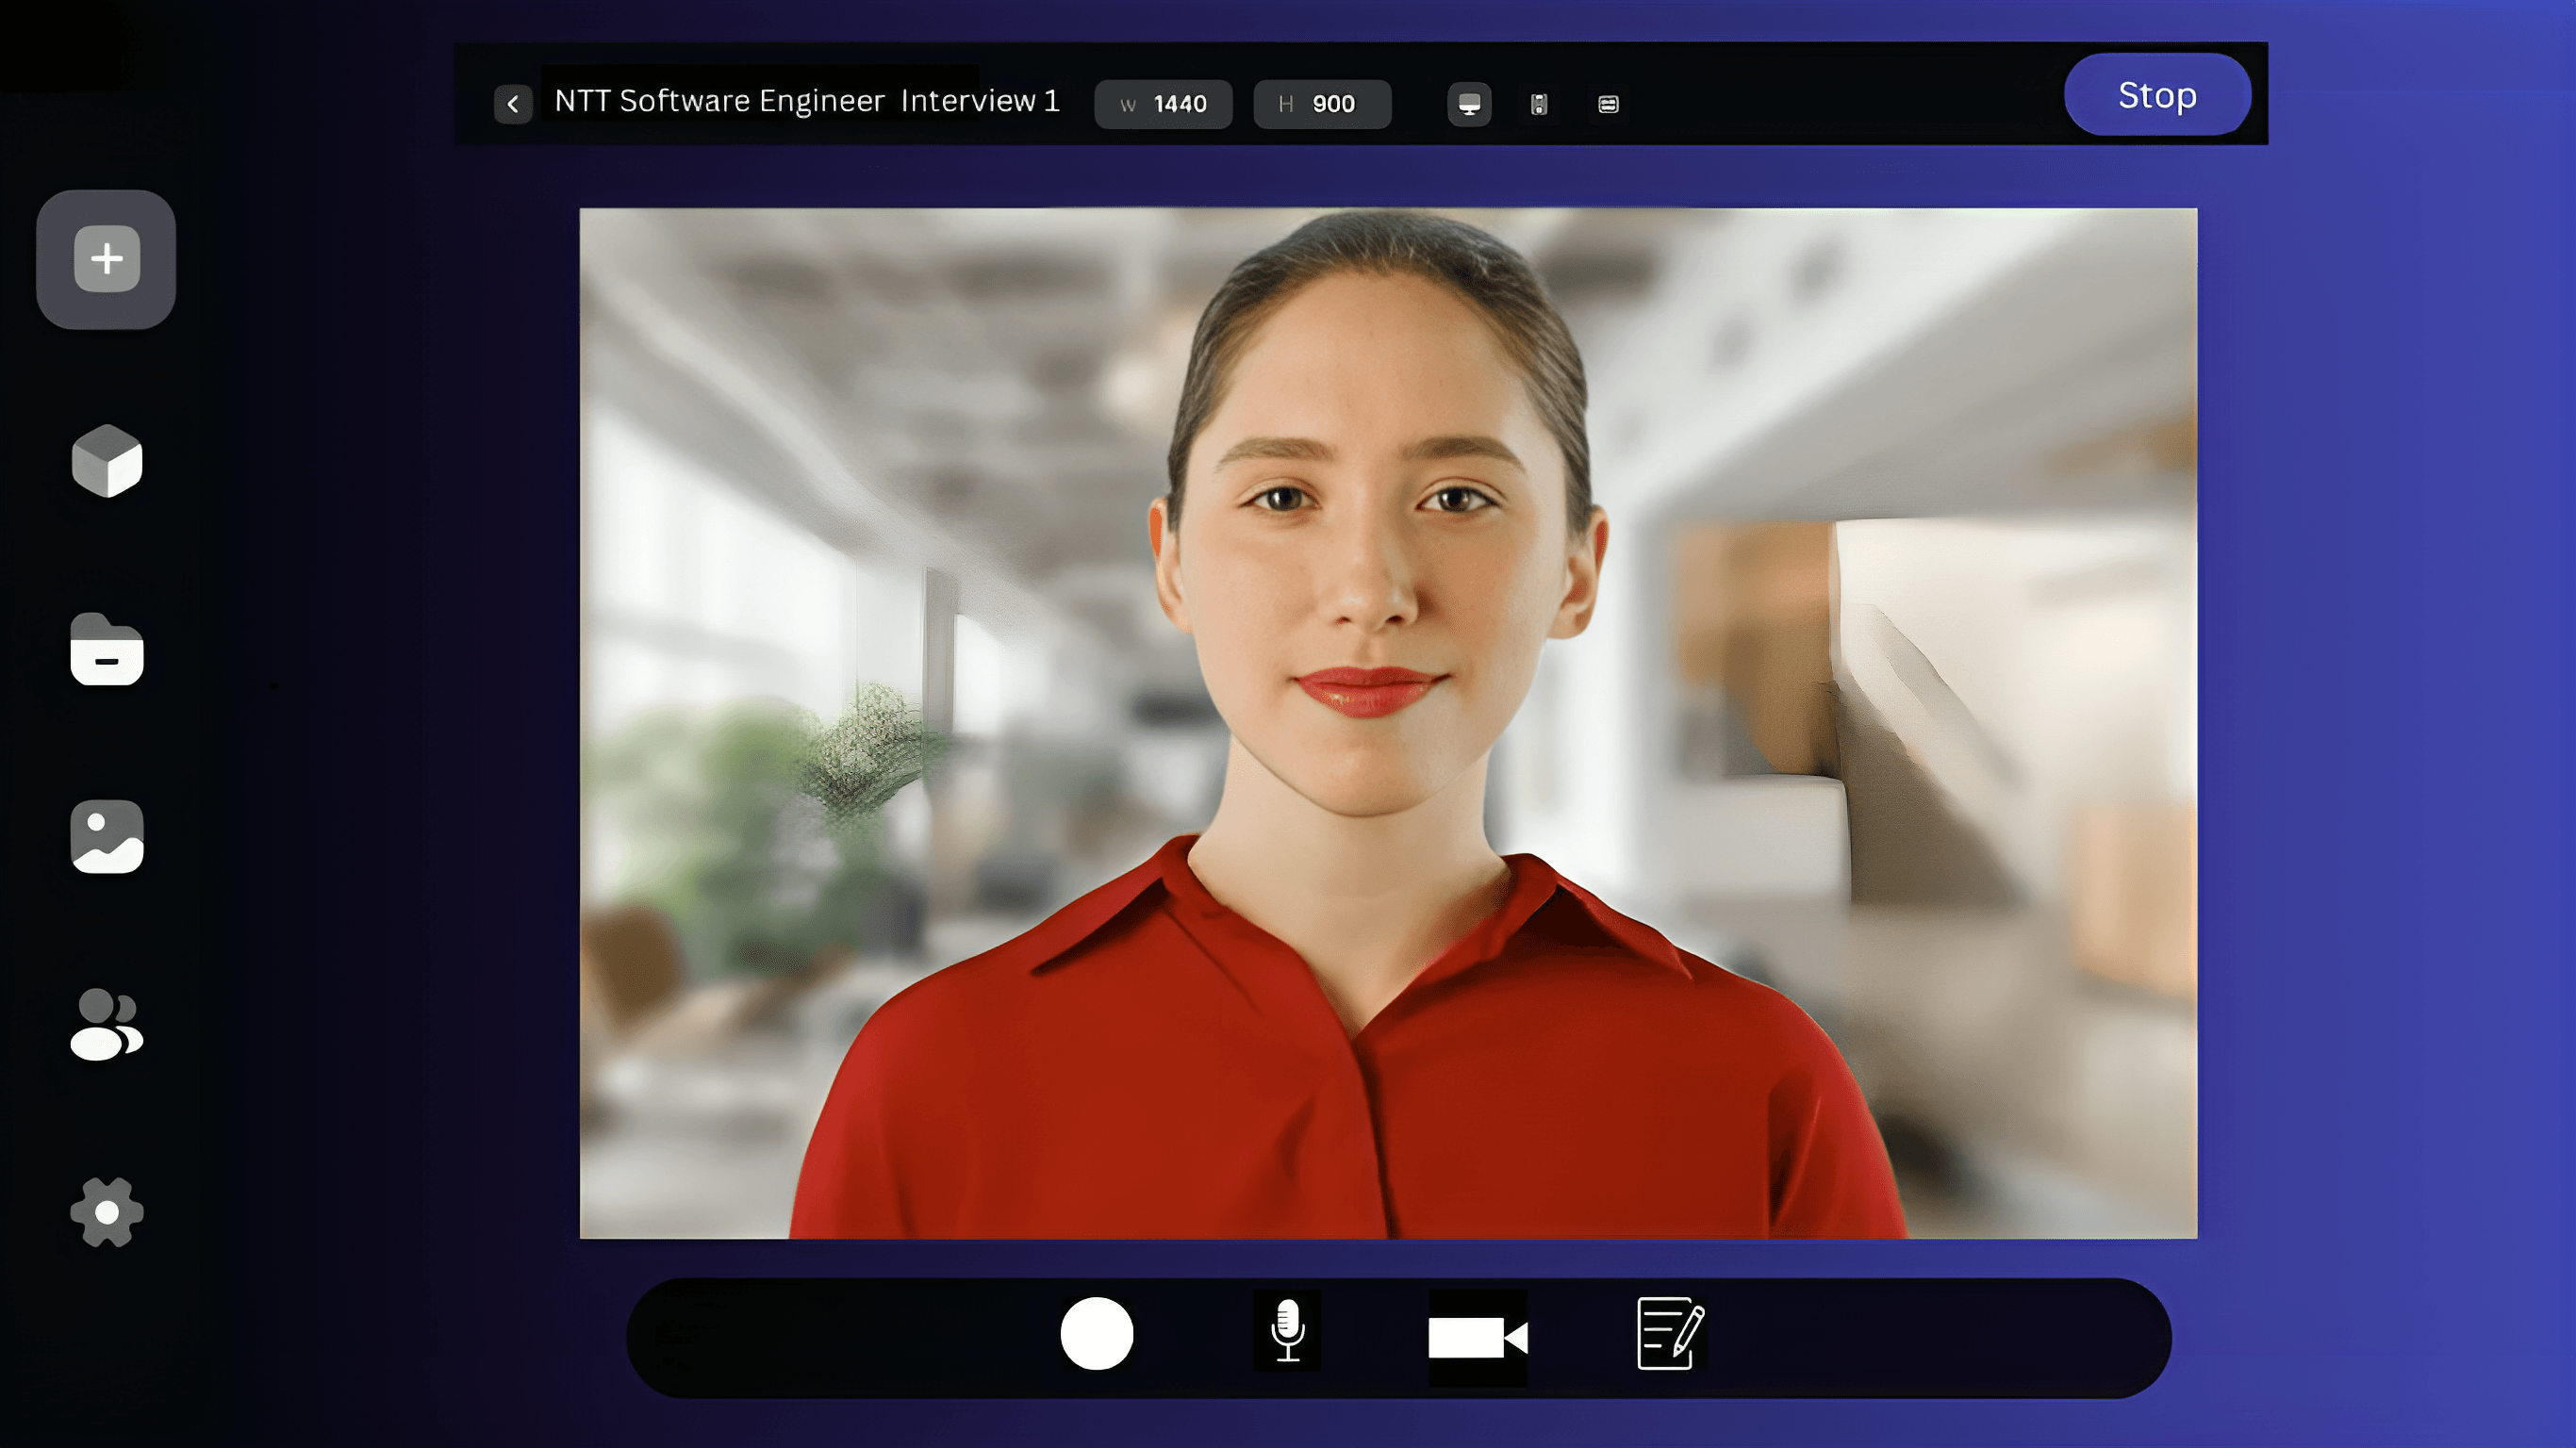
Task: Open the notes pencil icon
Action: click(1669, 1334)
